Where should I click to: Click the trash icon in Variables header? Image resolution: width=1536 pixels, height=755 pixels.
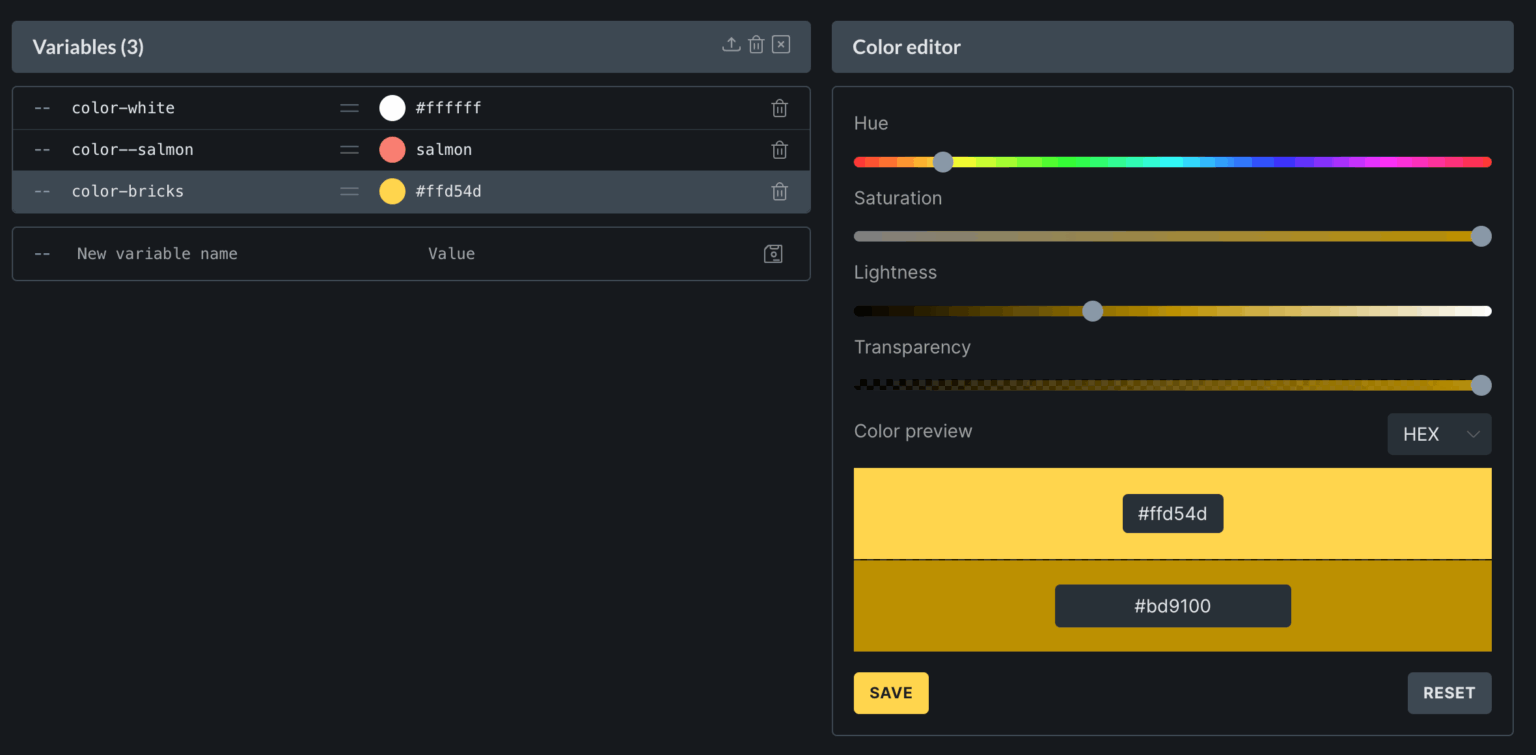tap(756, 44)
